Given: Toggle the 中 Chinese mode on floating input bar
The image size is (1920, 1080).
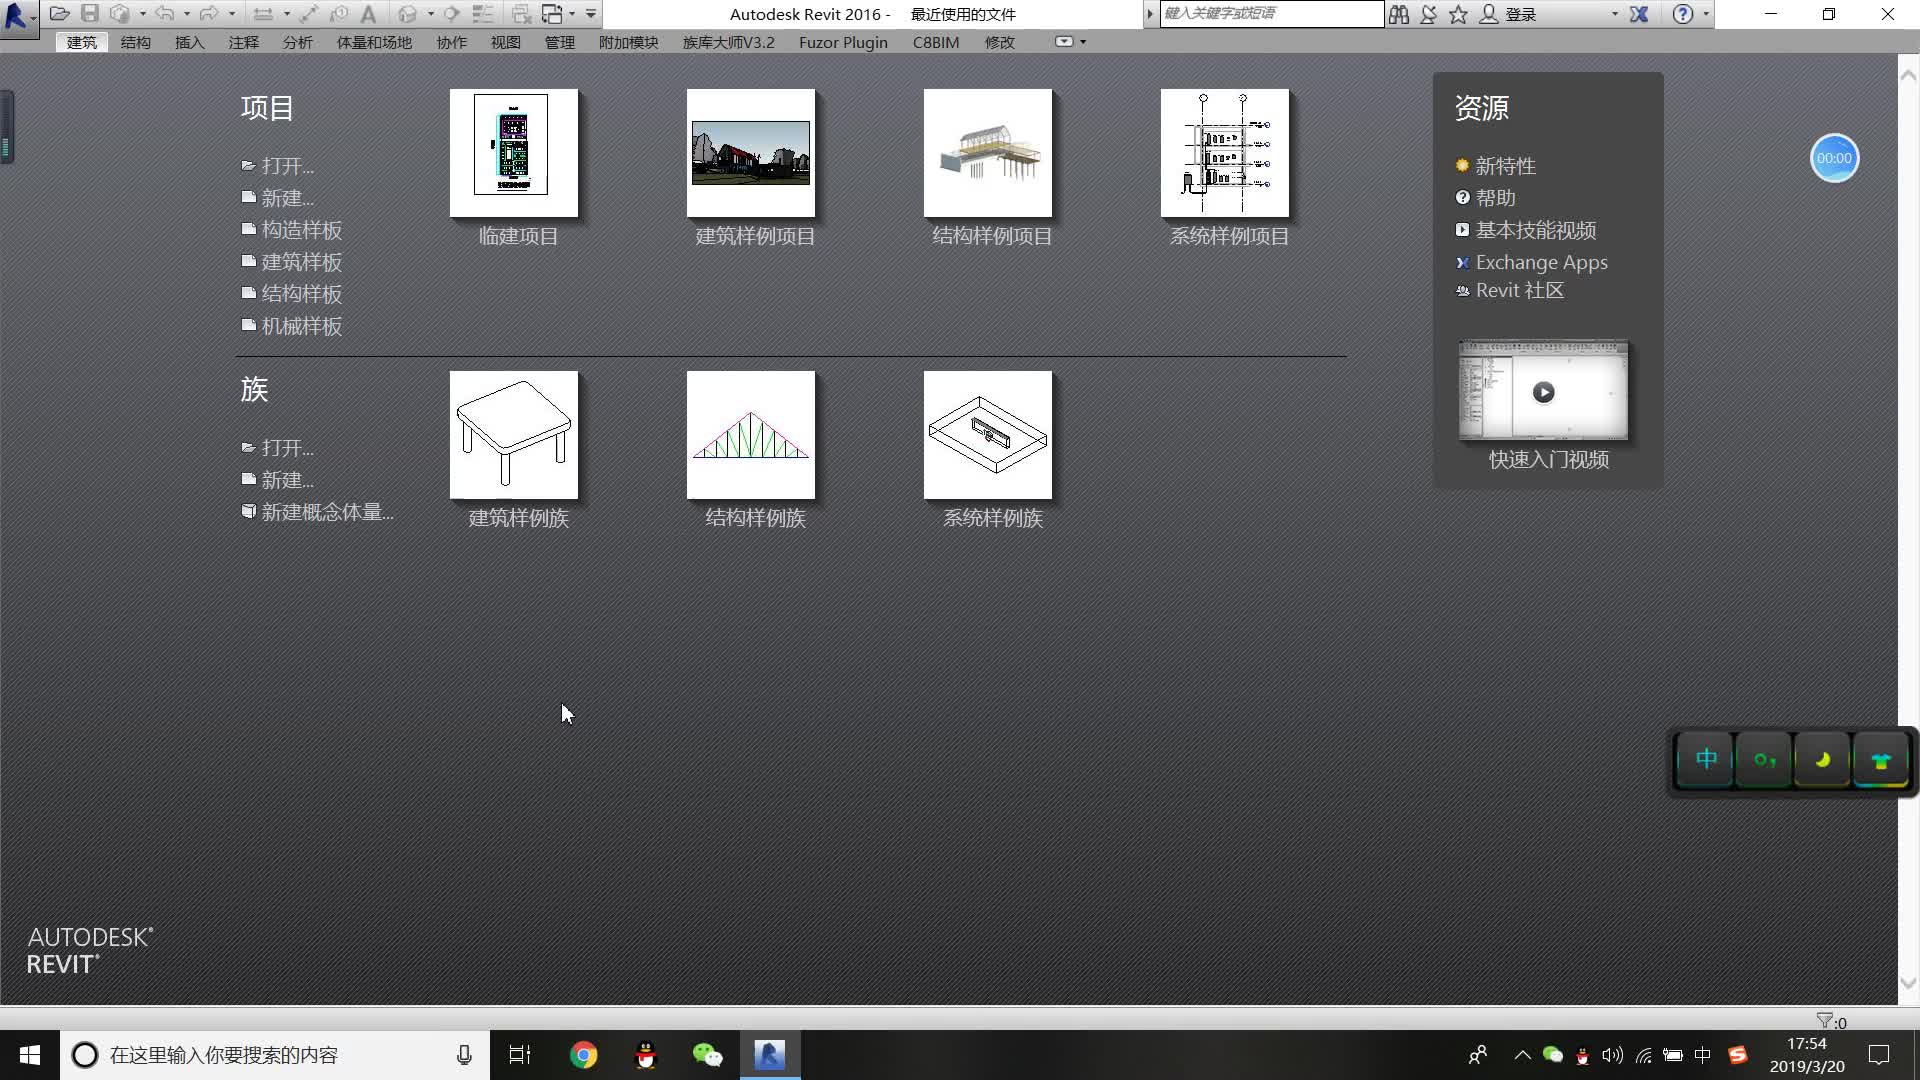Looking at the screenshot, I should pyautogui.click(x=1706, y=760).
